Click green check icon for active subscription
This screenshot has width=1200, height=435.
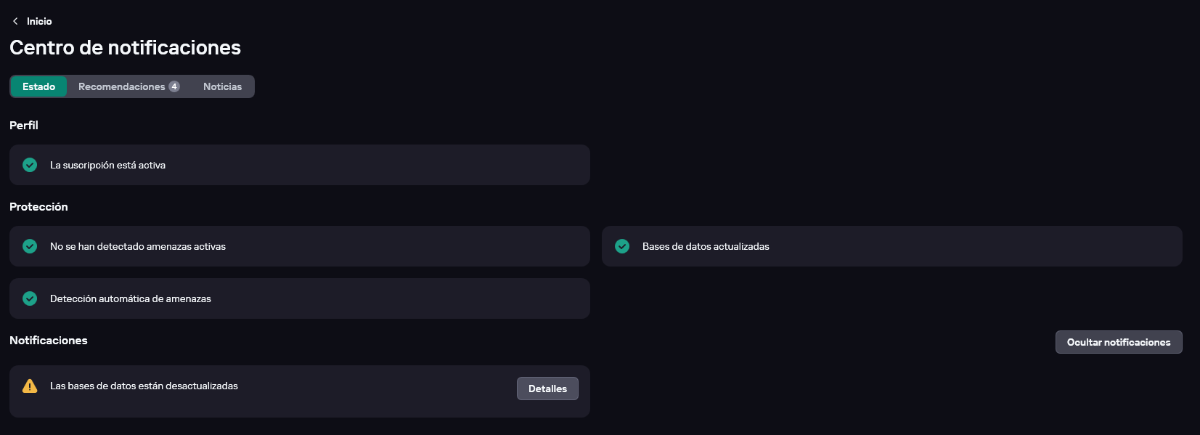point(30,165)
